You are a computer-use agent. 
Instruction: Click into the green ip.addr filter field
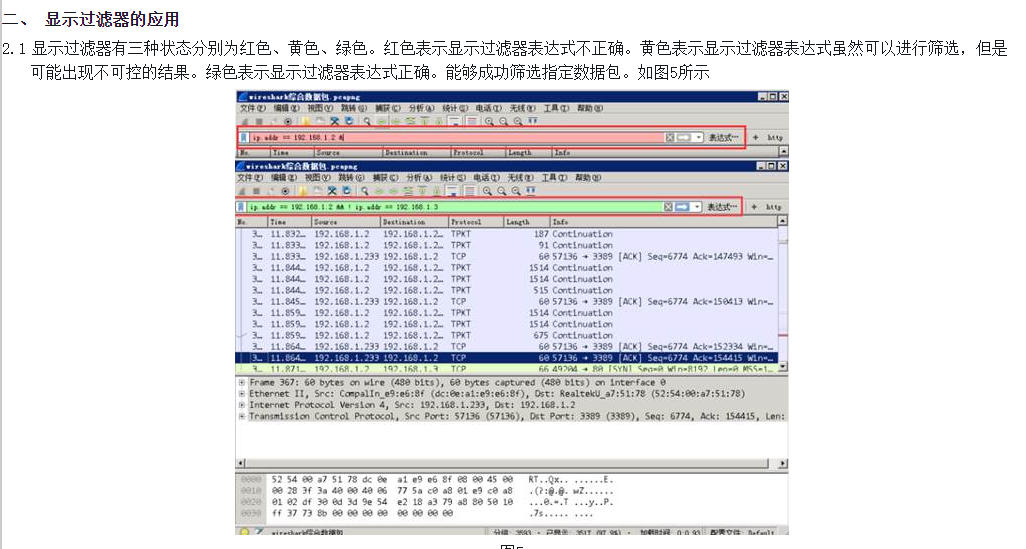[x=455, y=207]
